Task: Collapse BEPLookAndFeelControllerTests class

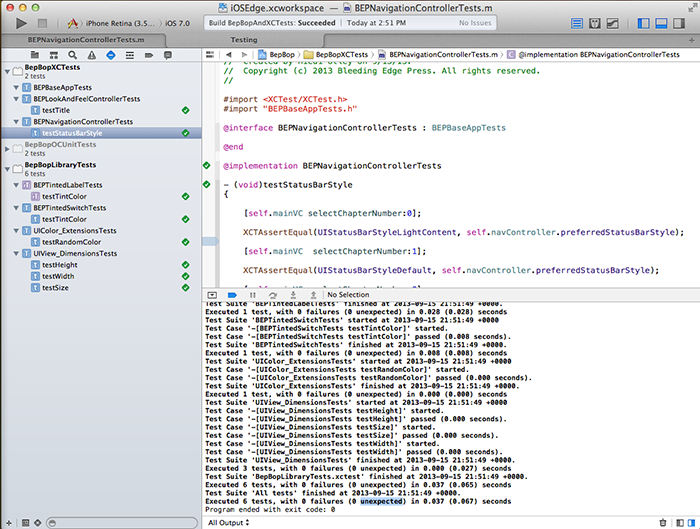Action: [16, 99]
